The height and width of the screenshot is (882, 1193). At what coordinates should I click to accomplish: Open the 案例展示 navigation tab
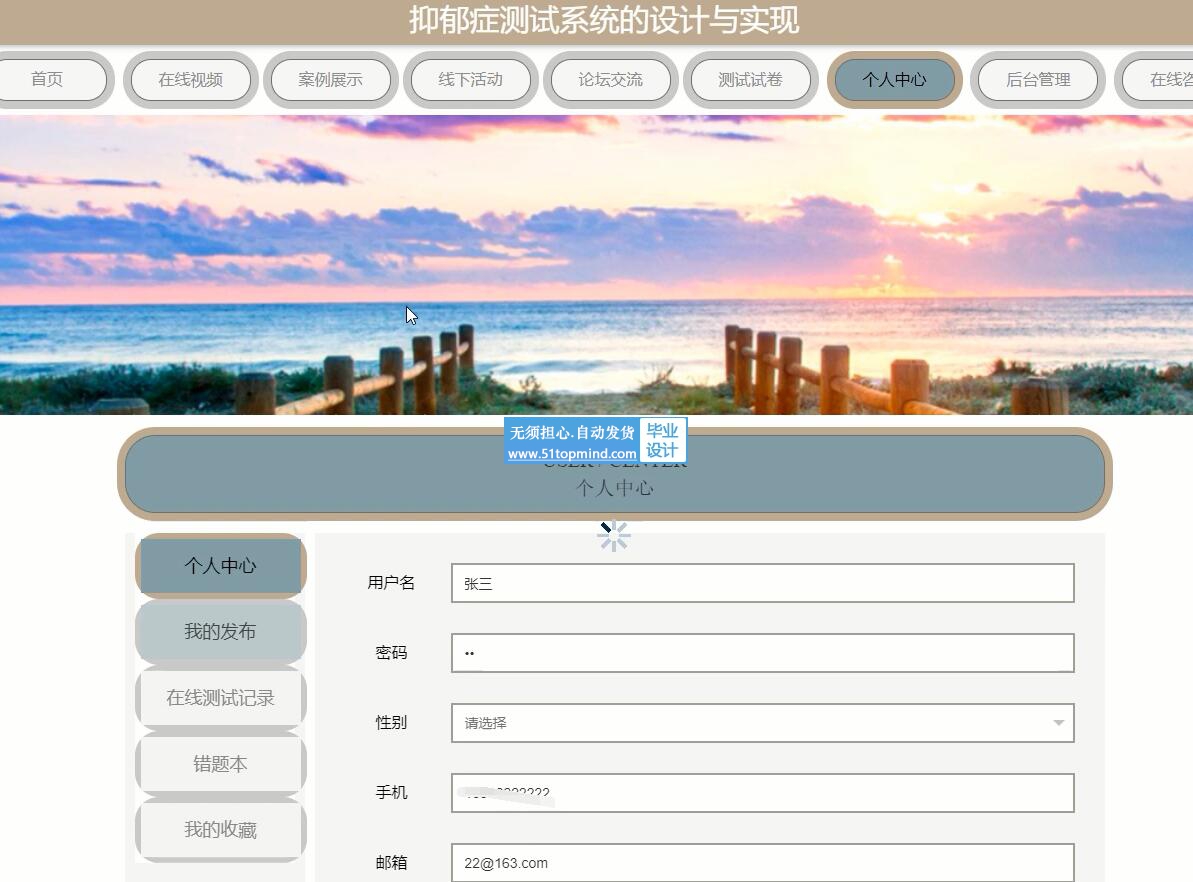330,80
